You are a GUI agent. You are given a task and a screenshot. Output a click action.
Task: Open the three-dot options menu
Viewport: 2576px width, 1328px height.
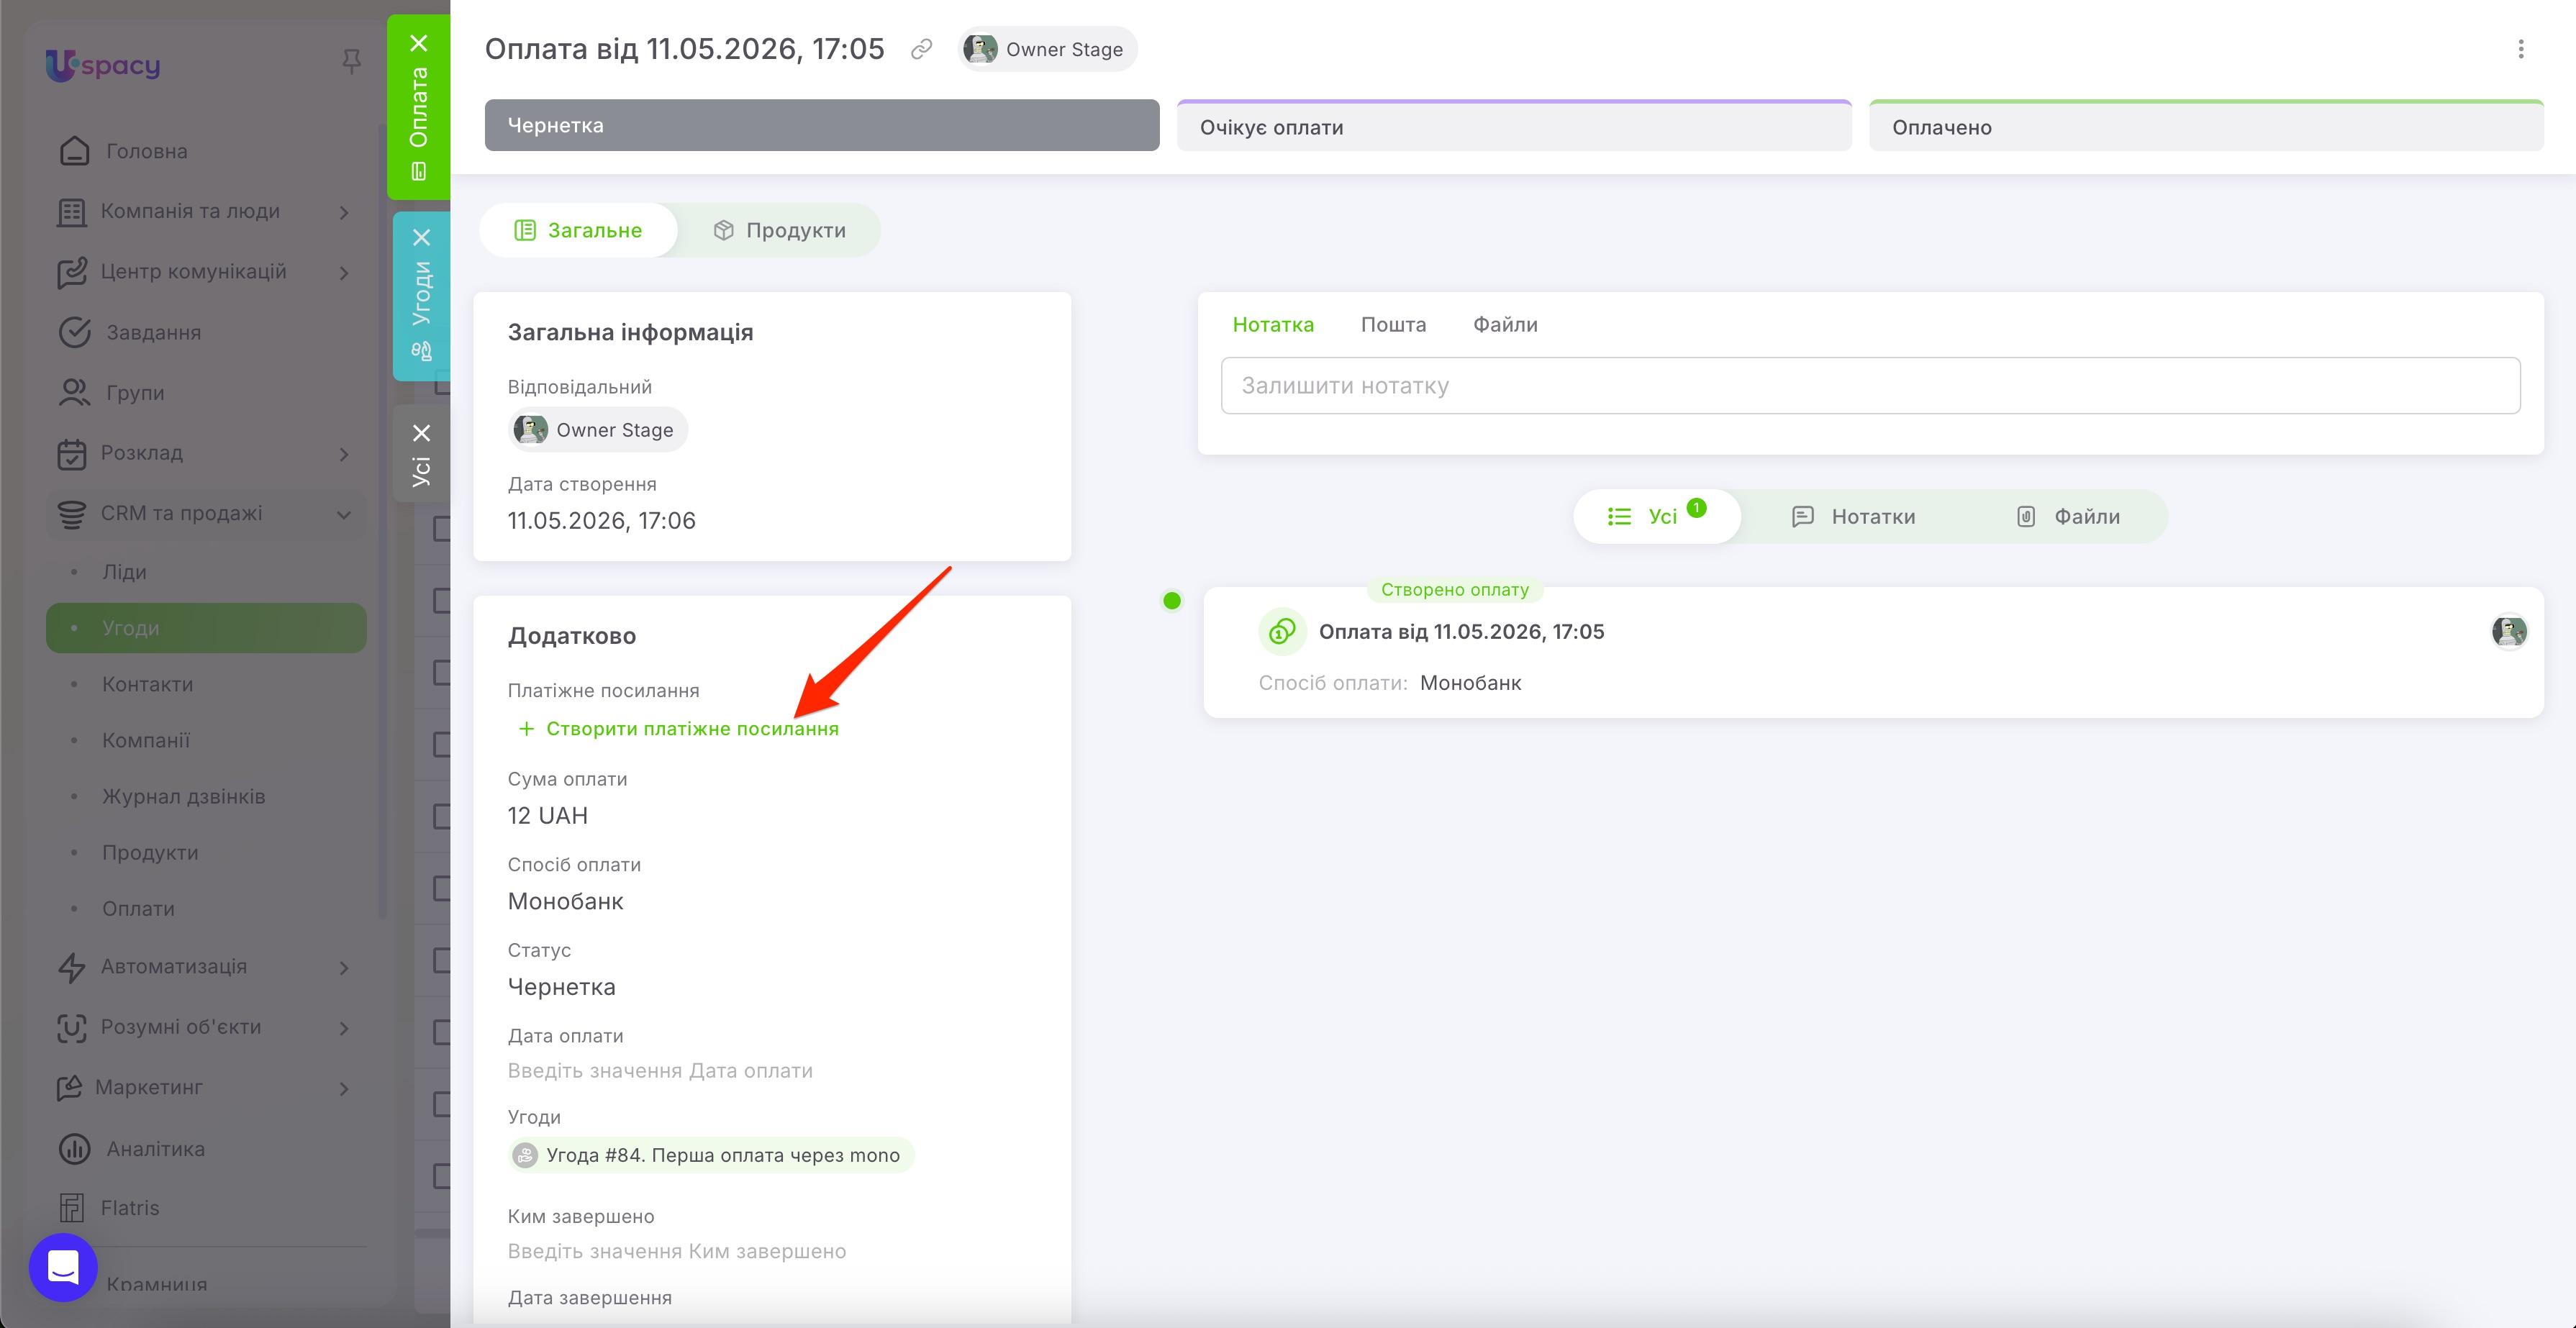[2521, 49]
